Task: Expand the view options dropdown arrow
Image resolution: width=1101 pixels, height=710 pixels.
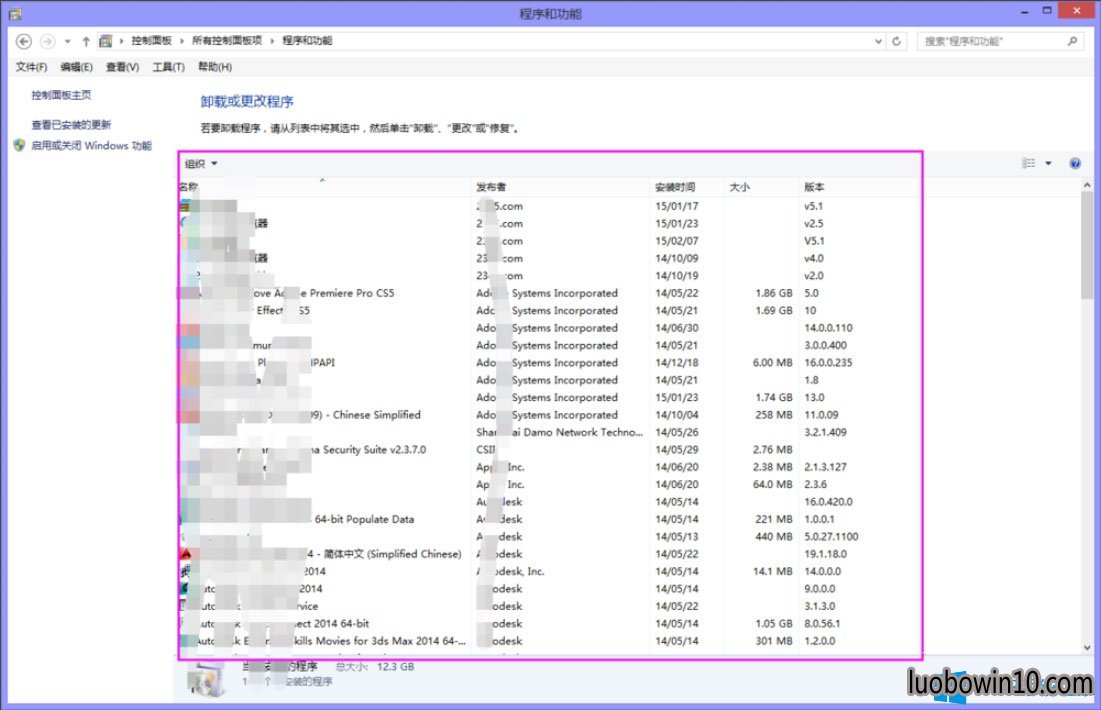Action: click(x=1048, y=163)
